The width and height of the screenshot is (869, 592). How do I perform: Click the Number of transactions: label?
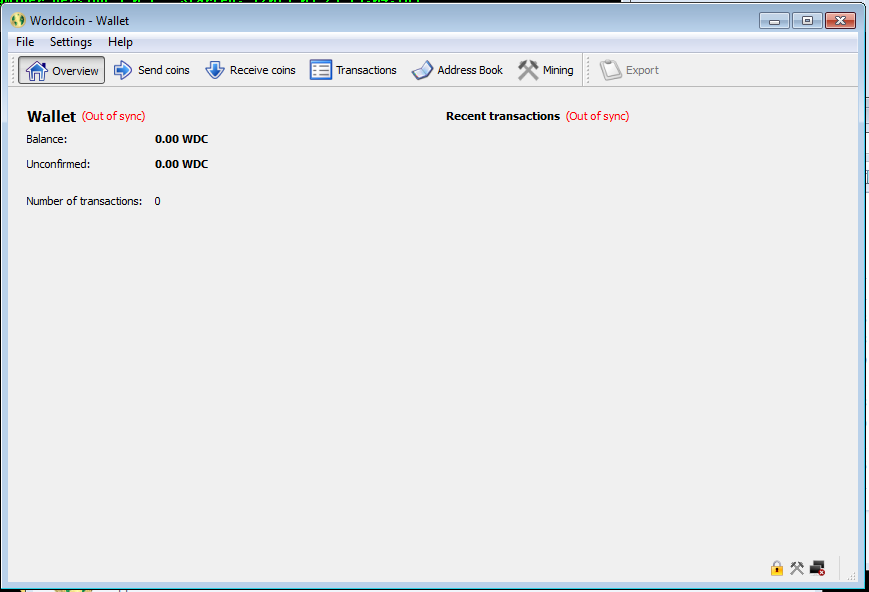click(x=84, y=201)
